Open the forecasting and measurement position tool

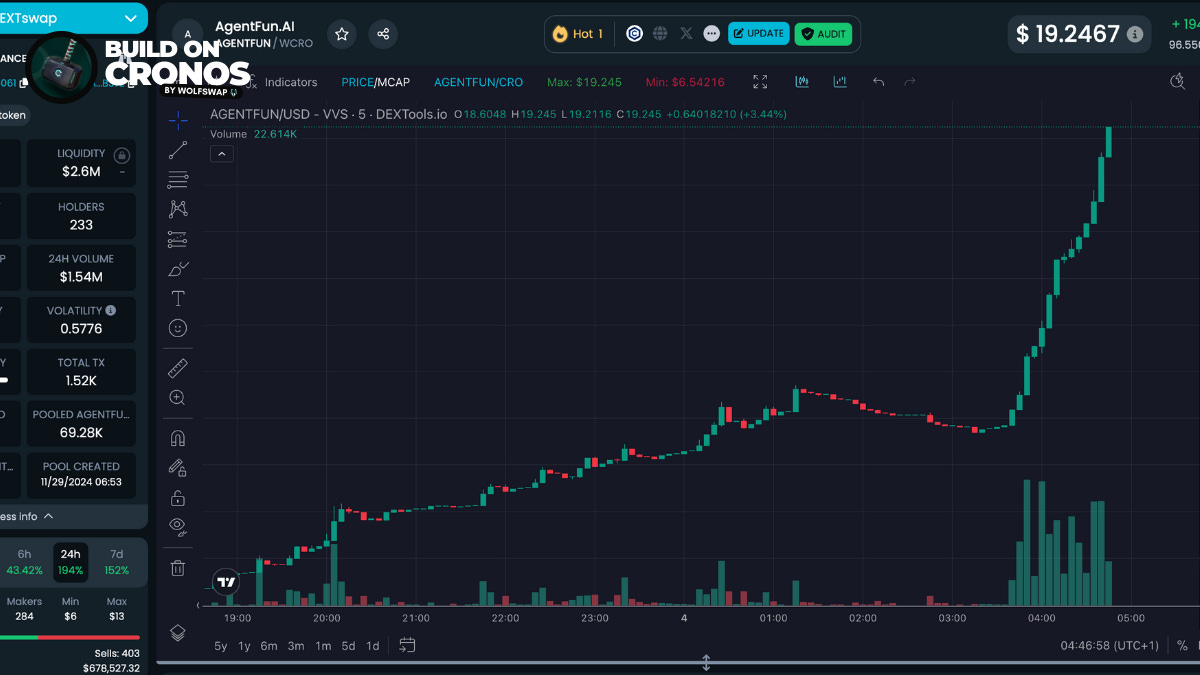coord(178,239)
